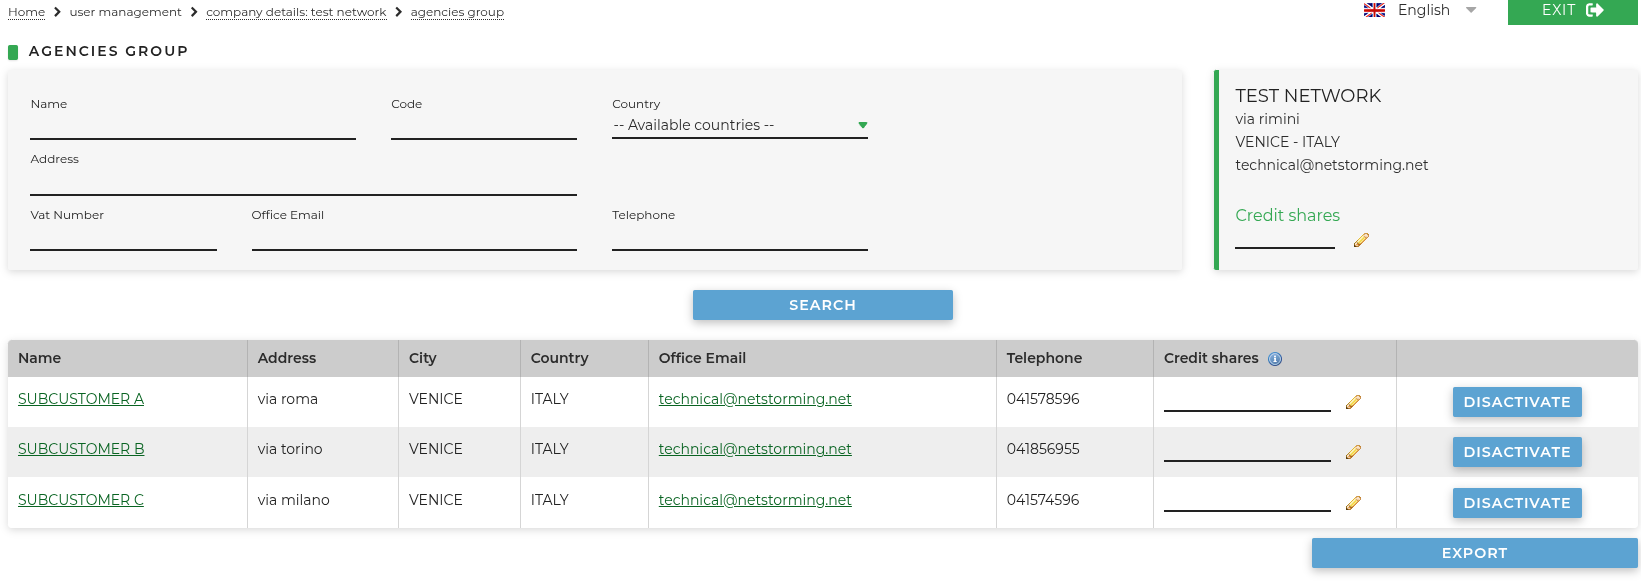Focus the Vat Number input field
The width and height of the screenshot is (1641, 583).
click(x=123, y=238)
